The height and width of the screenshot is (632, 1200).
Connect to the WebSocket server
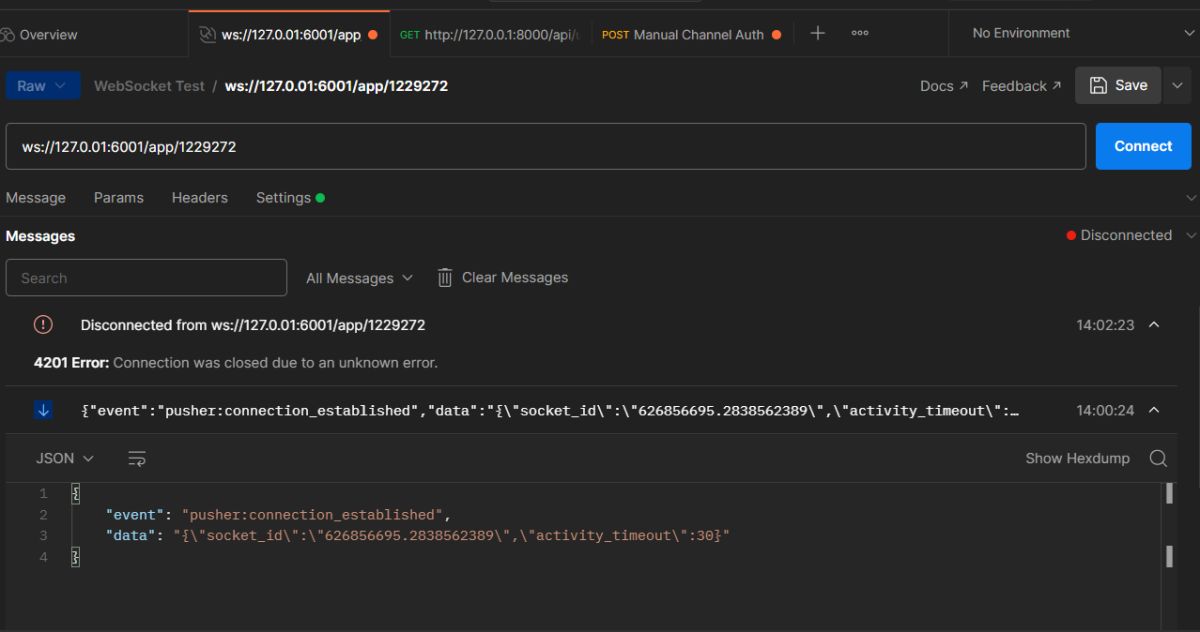1143,146
